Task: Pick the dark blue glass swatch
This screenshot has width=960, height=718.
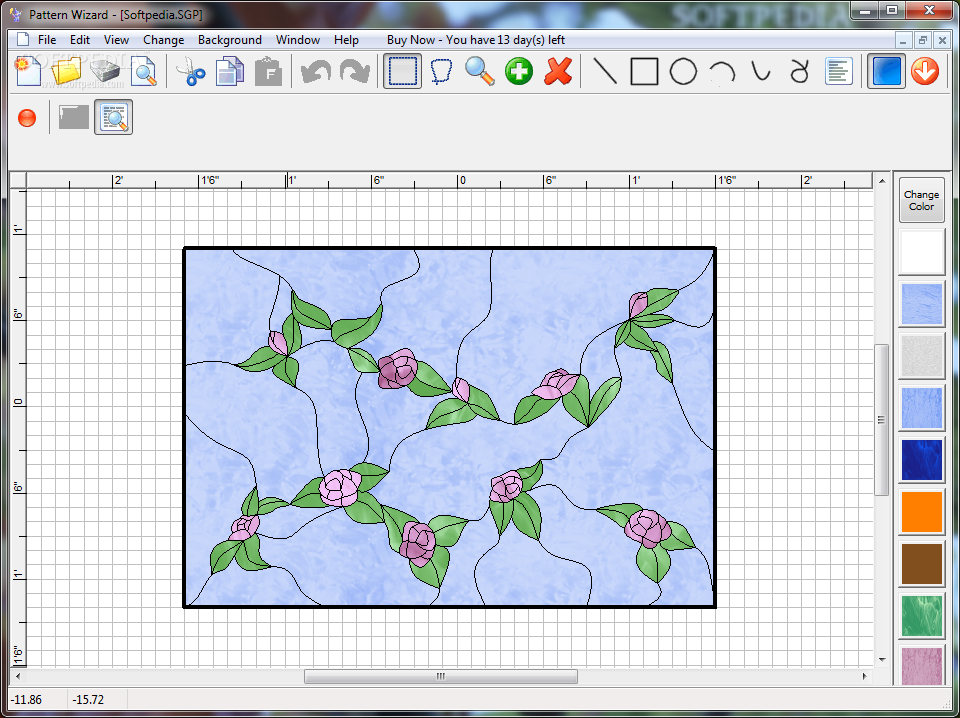Action: [921, 460]
